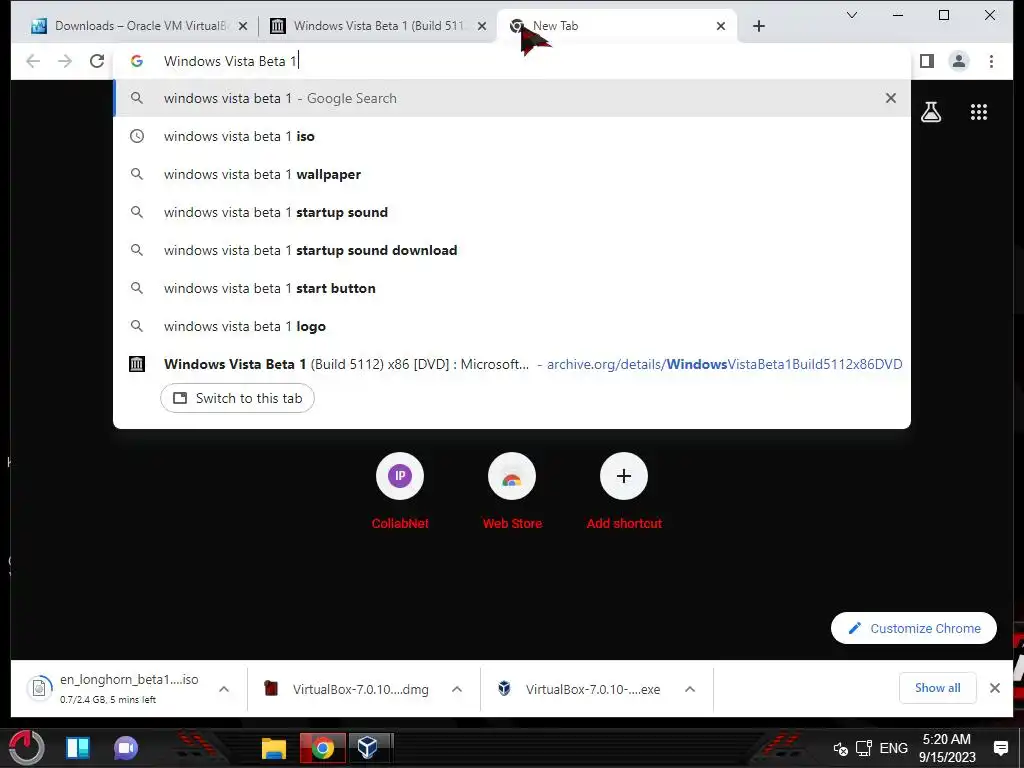Open the Chrome Labs flask icon
Screen dimensions: 1024x768
tap(931, 112)
